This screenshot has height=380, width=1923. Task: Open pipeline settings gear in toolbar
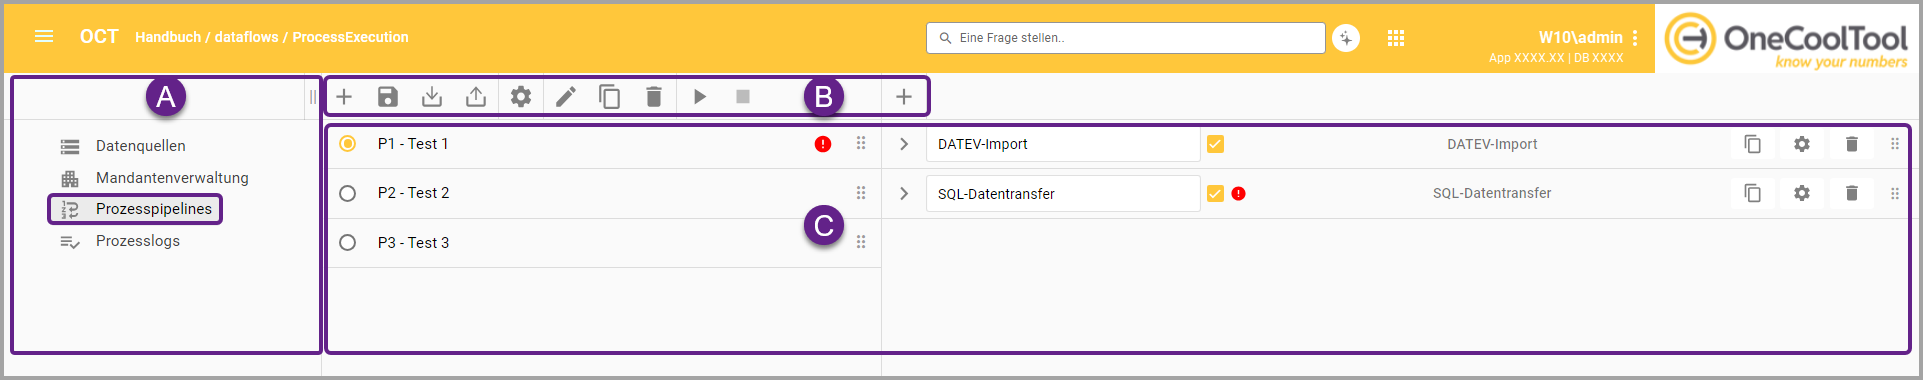[521, 97]
